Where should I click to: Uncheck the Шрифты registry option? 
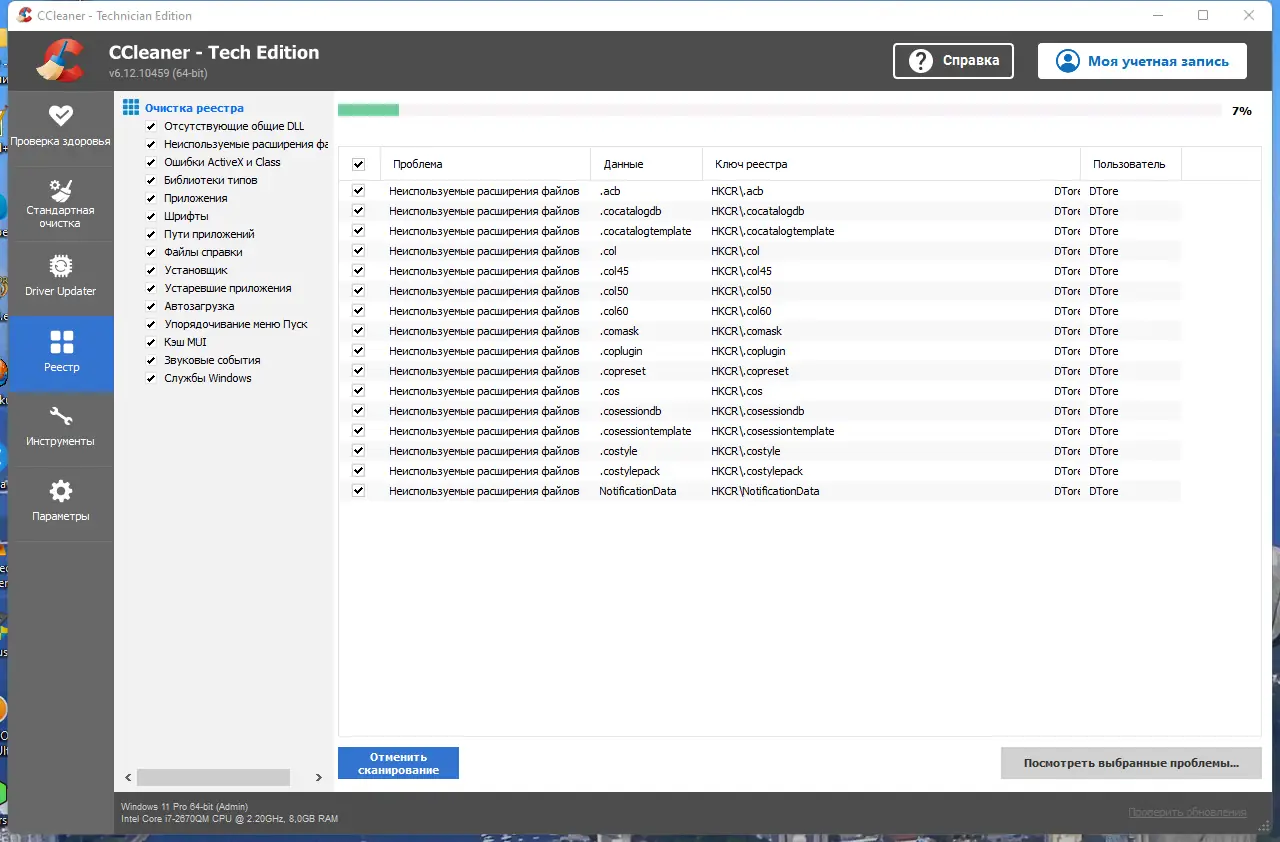[x=150, y=215]
